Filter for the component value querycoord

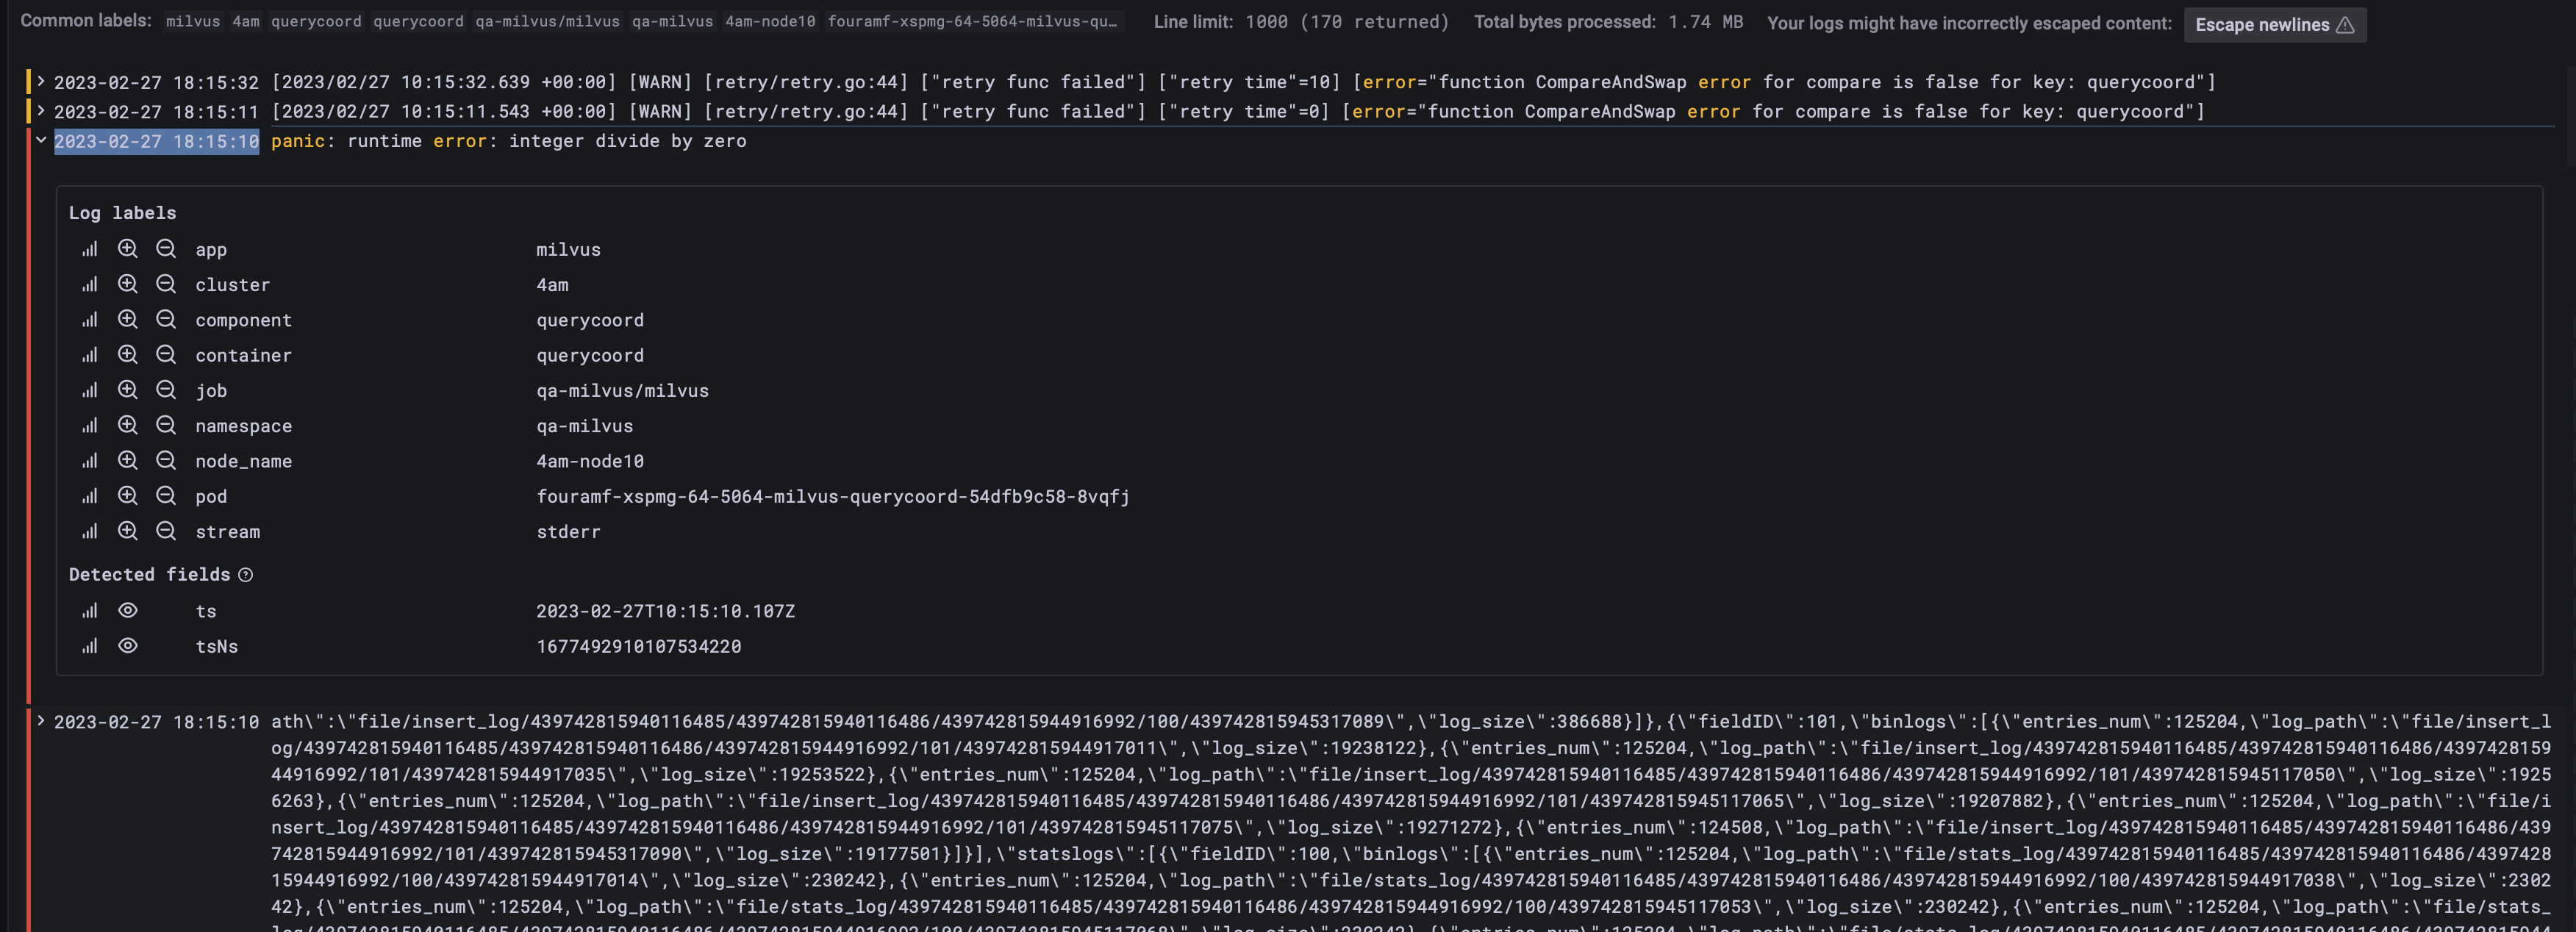coord(128,319)
